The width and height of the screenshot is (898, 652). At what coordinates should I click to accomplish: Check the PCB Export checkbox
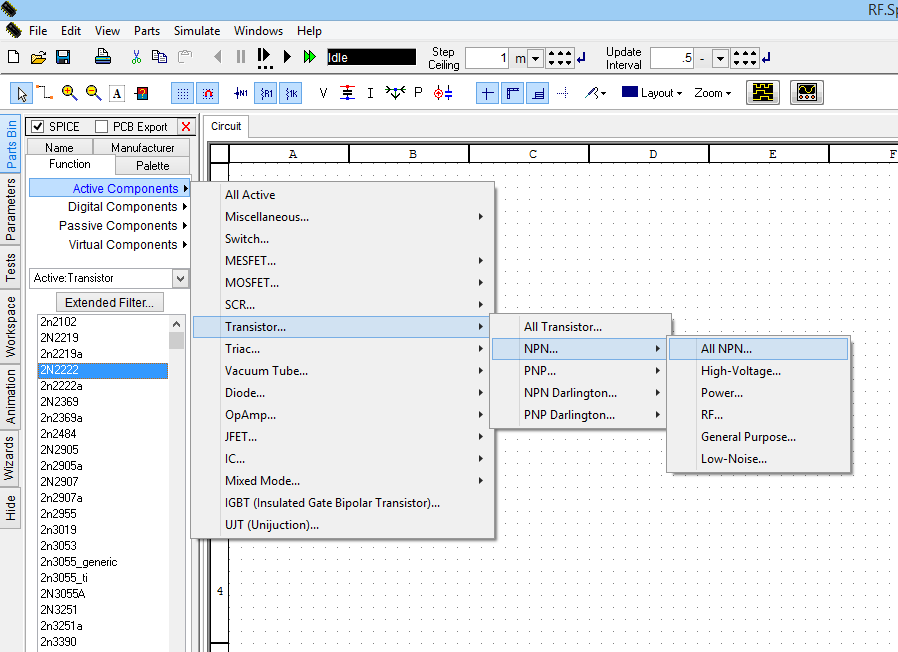101,127
